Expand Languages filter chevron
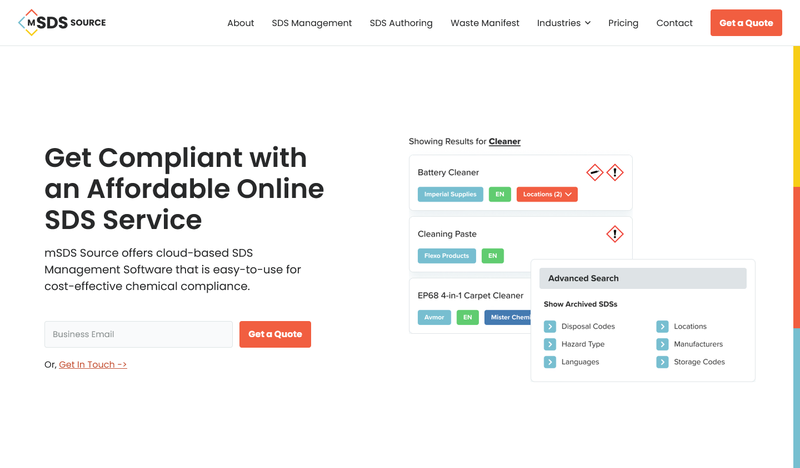Viewport: 800px width, 468px height. click(549, 362)
